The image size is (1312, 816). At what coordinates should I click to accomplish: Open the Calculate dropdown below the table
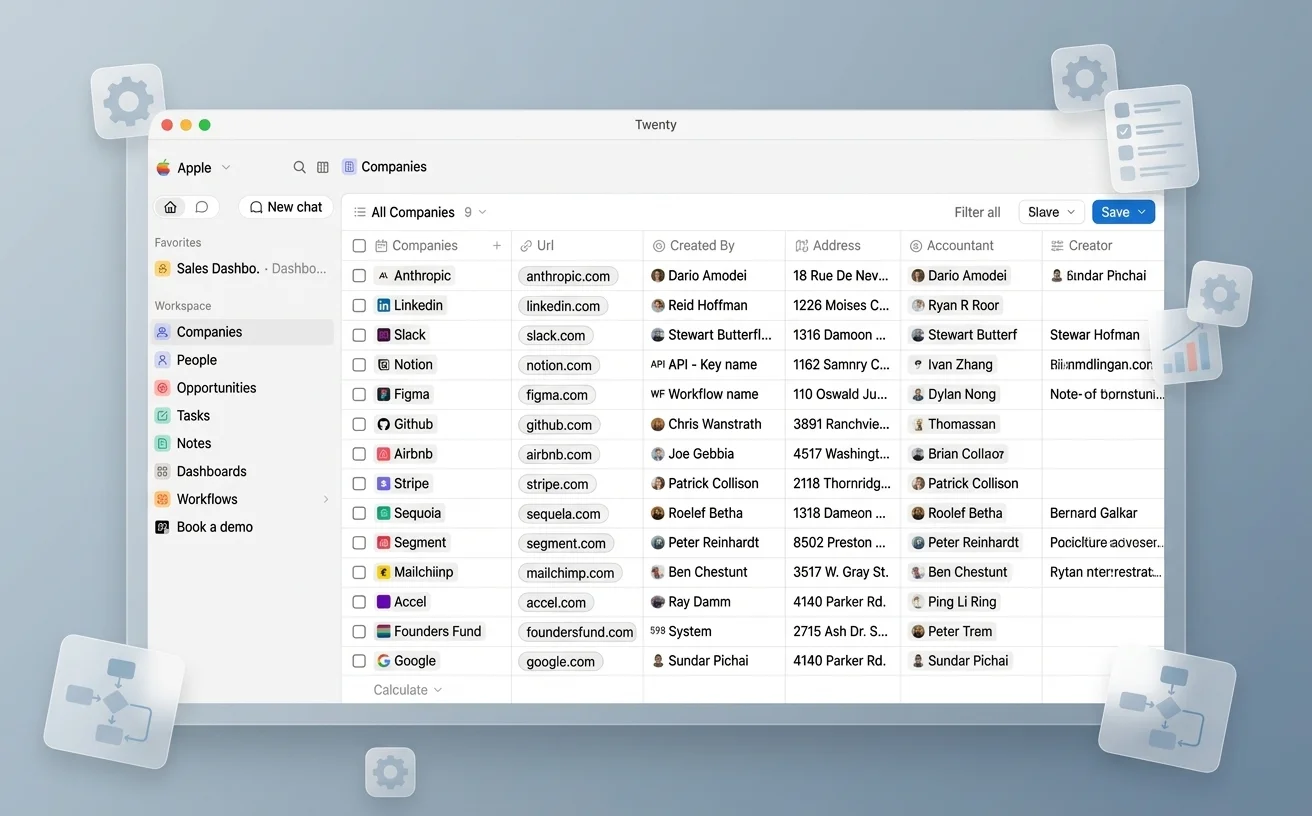coord(407,690)
